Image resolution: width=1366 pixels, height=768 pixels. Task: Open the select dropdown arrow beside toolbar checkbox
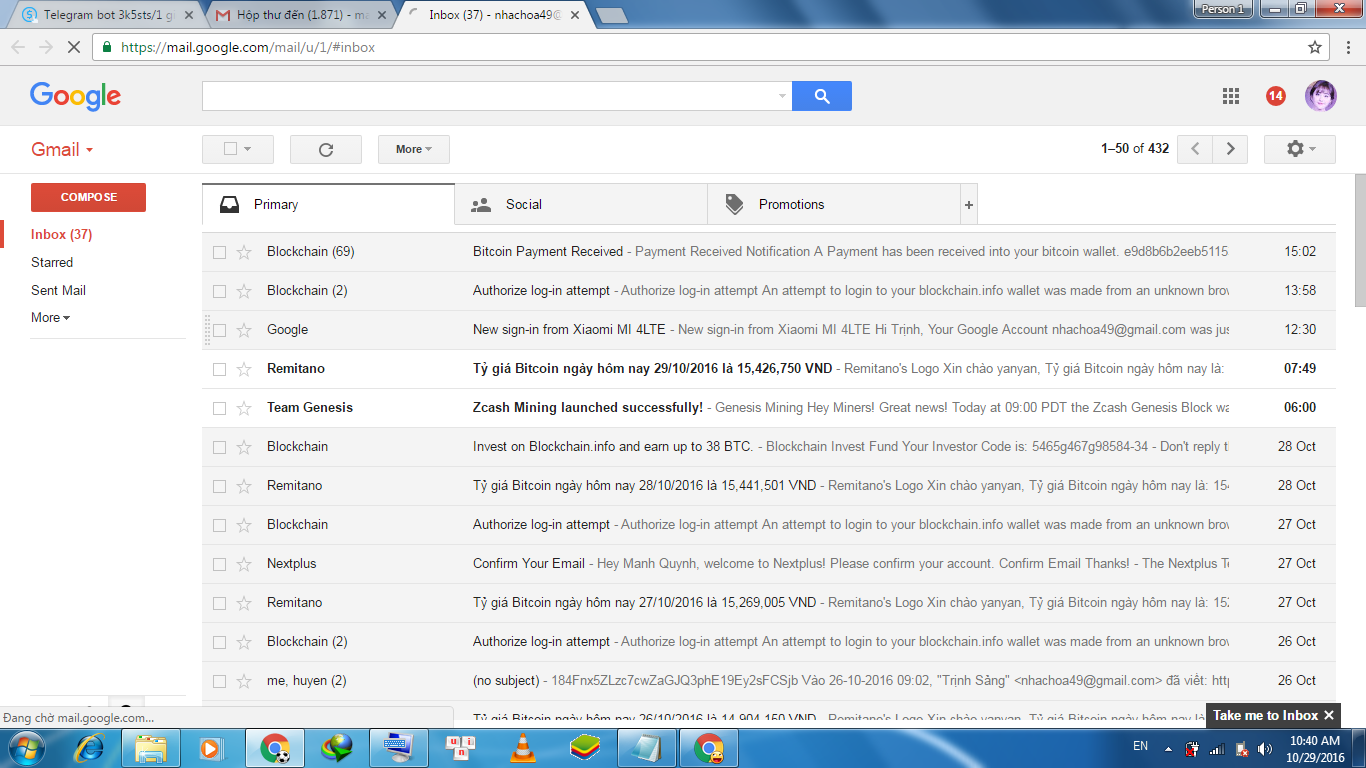[x=247, y=149]
